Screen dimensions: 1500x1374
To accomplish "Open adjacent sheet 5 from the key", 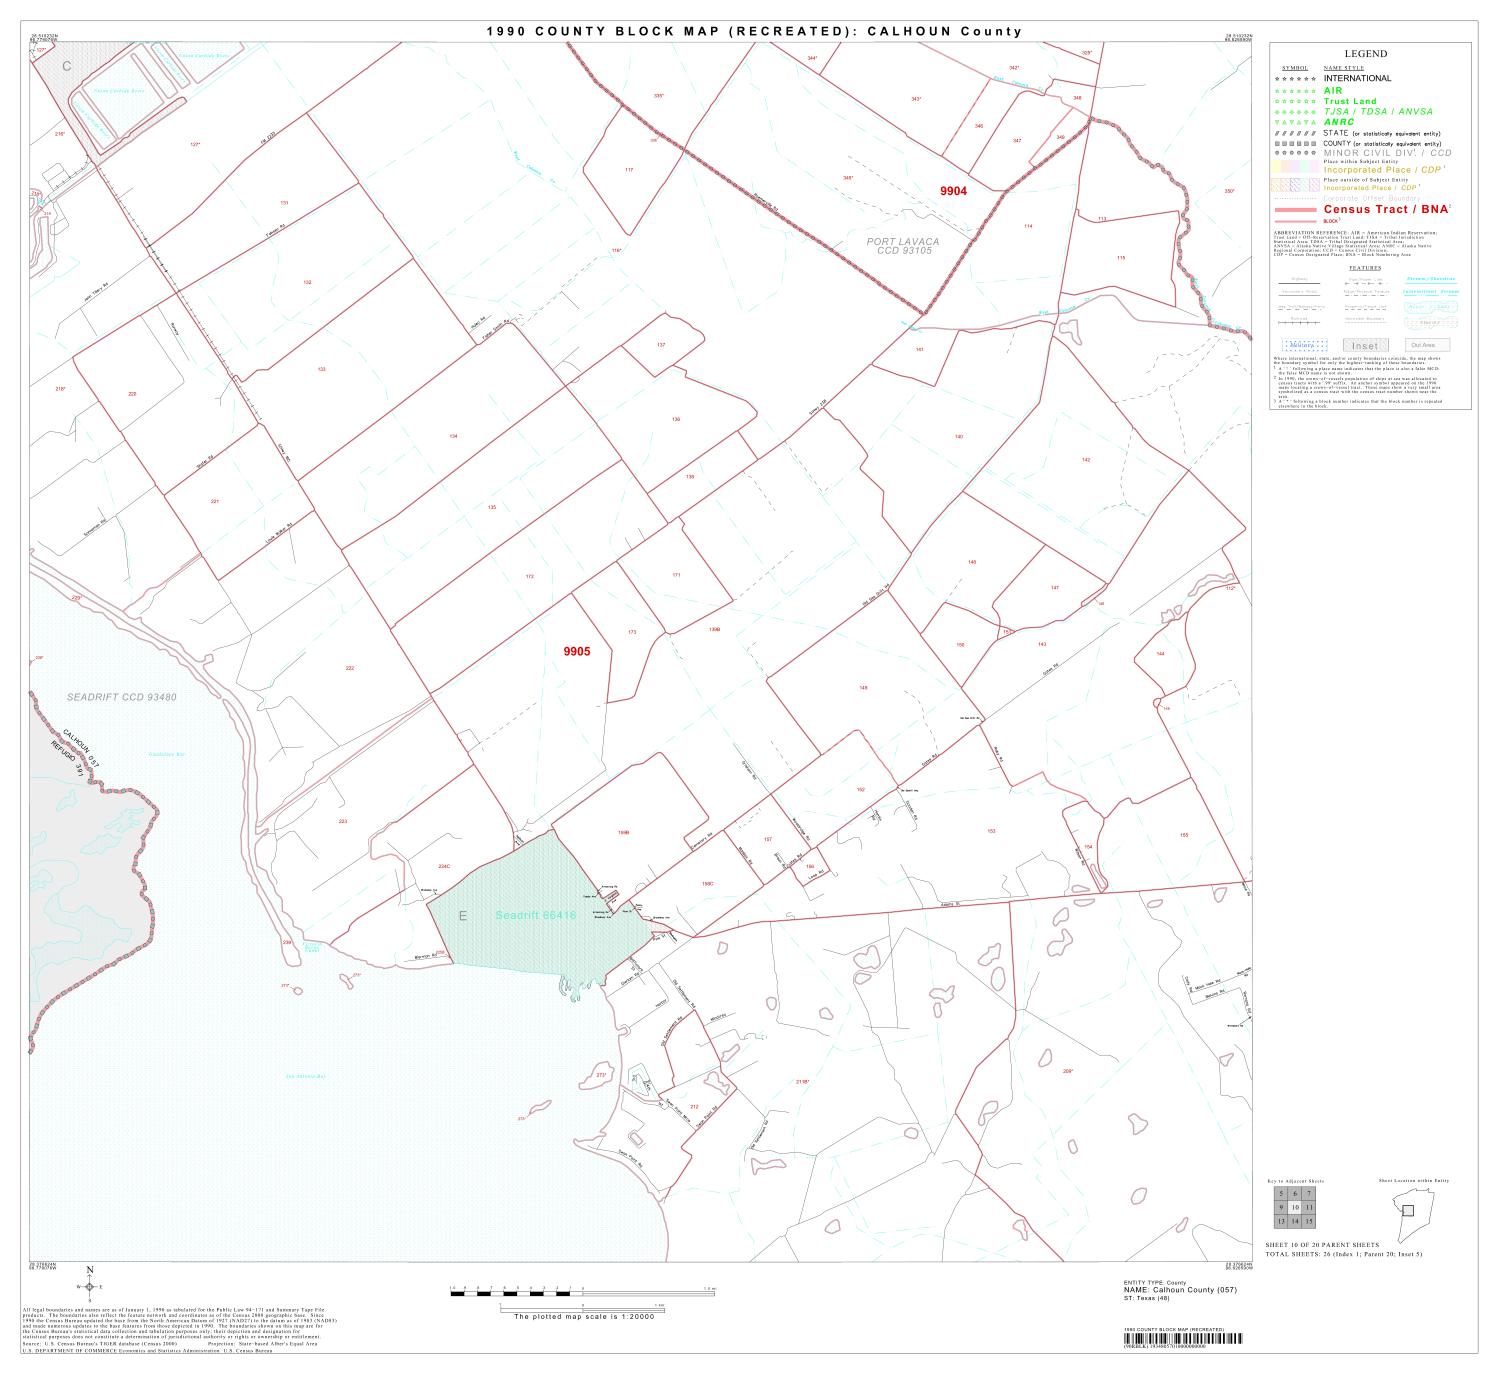I will [x=1281, y=1193].
